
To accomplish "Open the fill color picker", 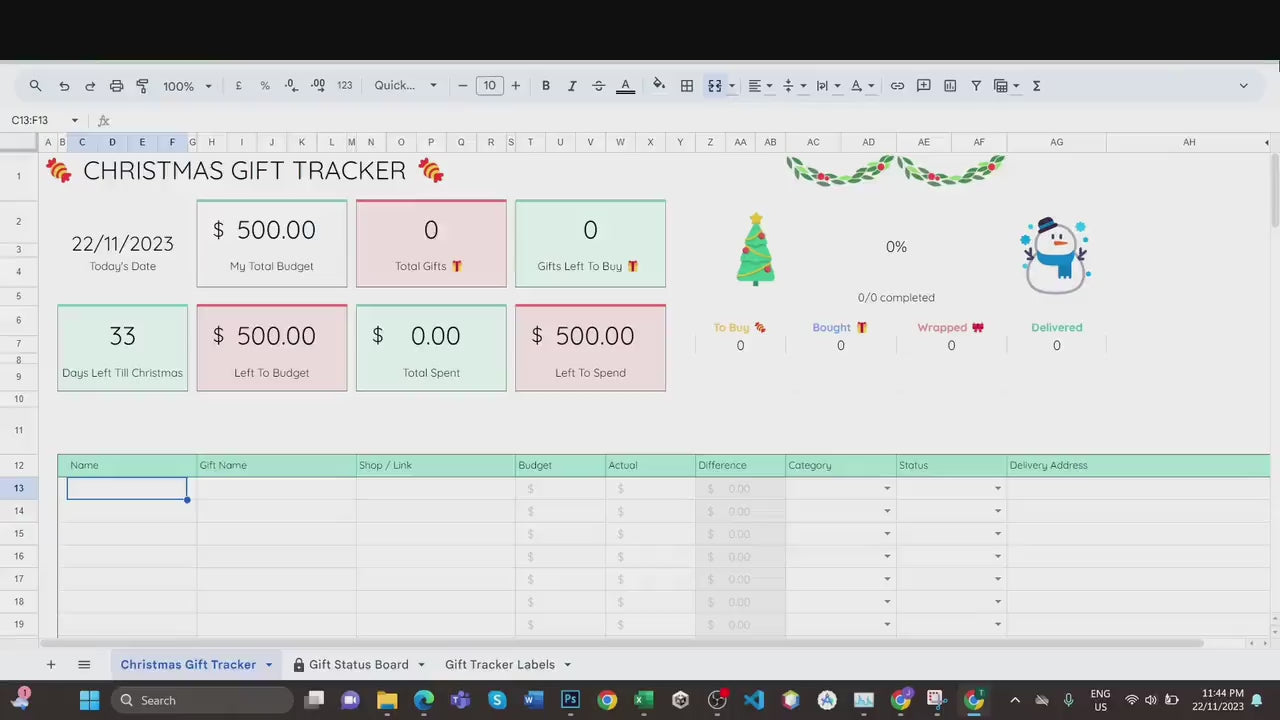I will pos(658,86).
